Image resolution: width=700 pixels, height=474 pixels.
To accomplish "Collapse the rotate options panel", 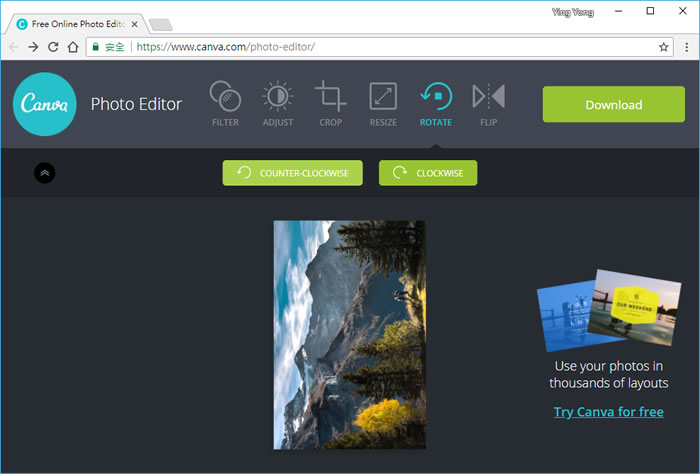I will pos(45,173).
